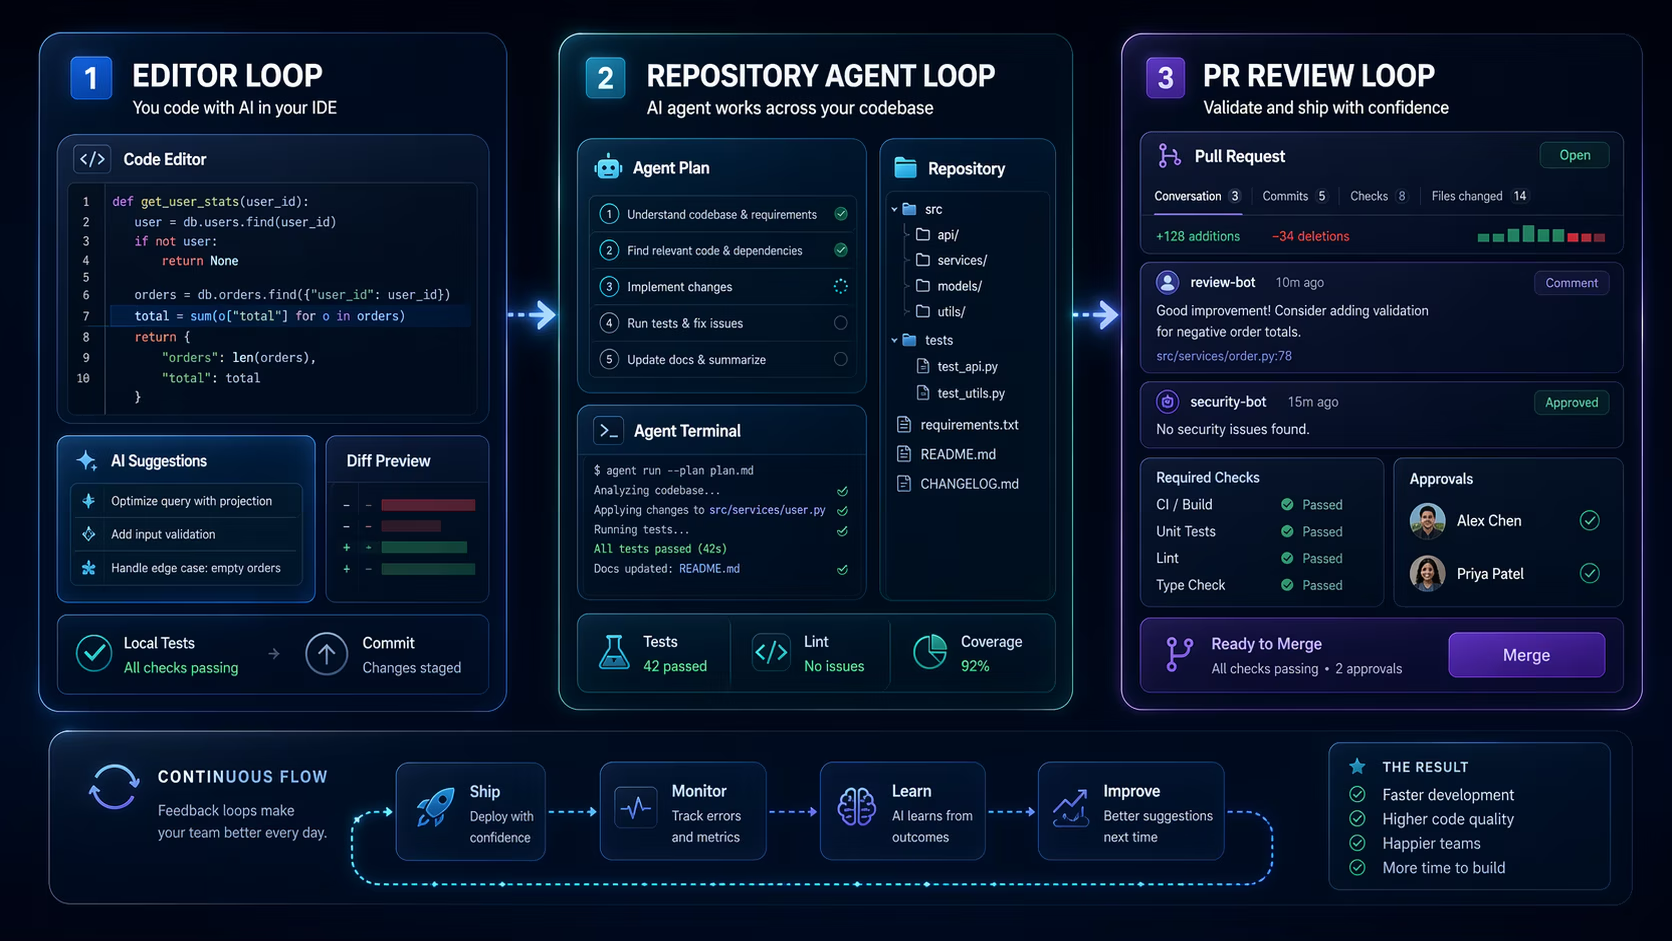Click the Agent Terminal prompt icon
Viewport: 1672px width, 941px height.
(x=608, y=431)
